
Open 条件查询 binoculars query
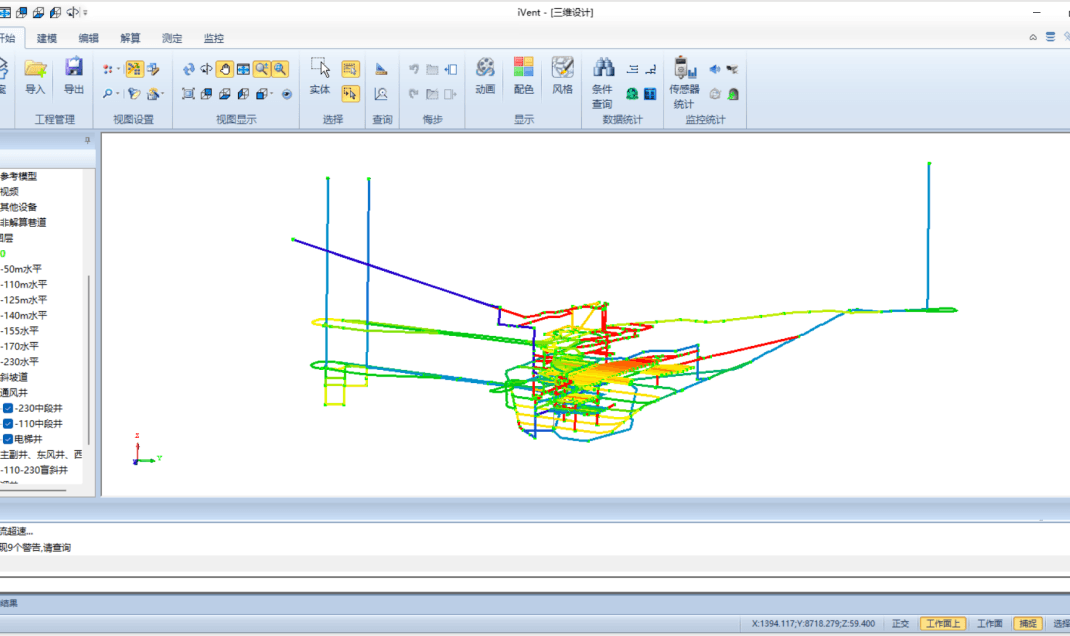pos(602,83)
